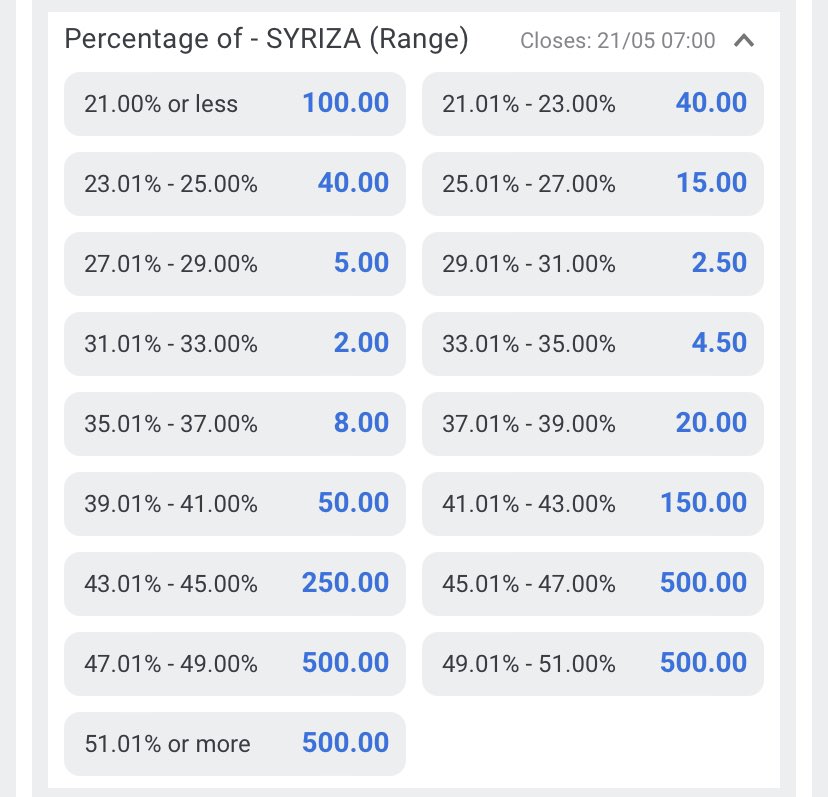Click the Closes 21/05 07:00 label
This screenshot has height=797, width=828.
(618, 41)
